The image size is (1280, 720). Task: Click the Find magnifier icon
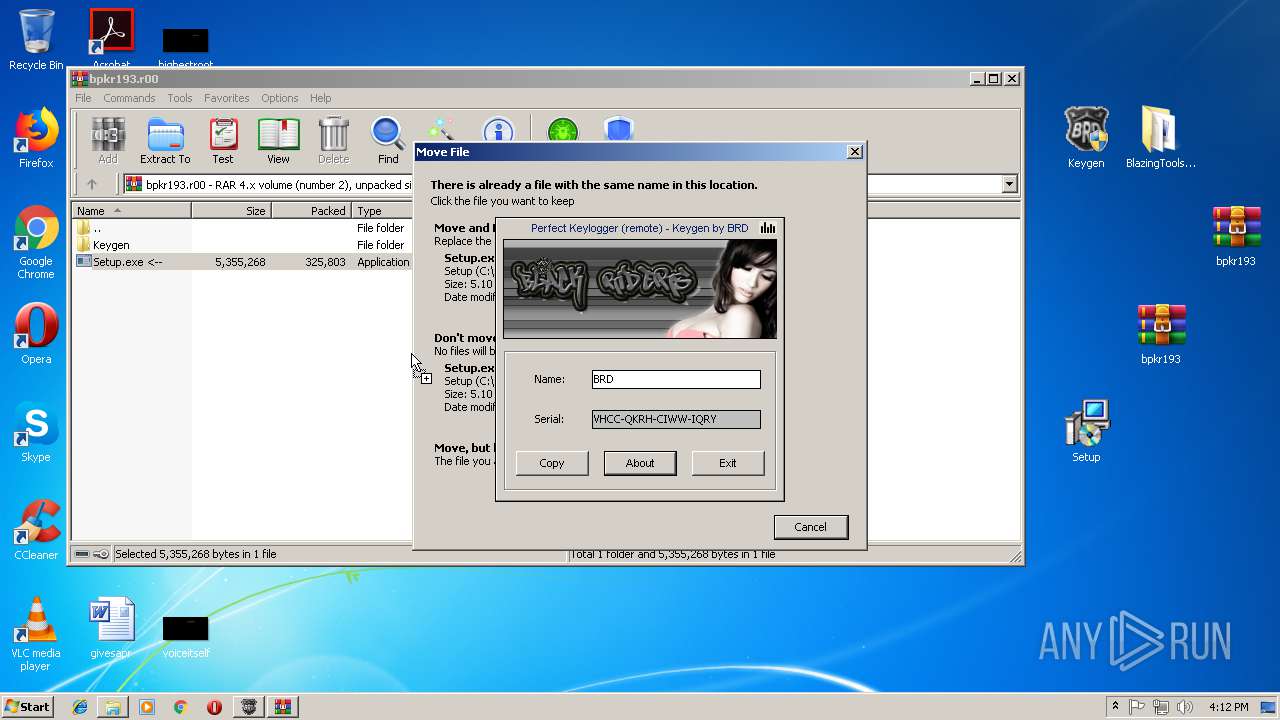pyautogui.click(x=388, y=141)
